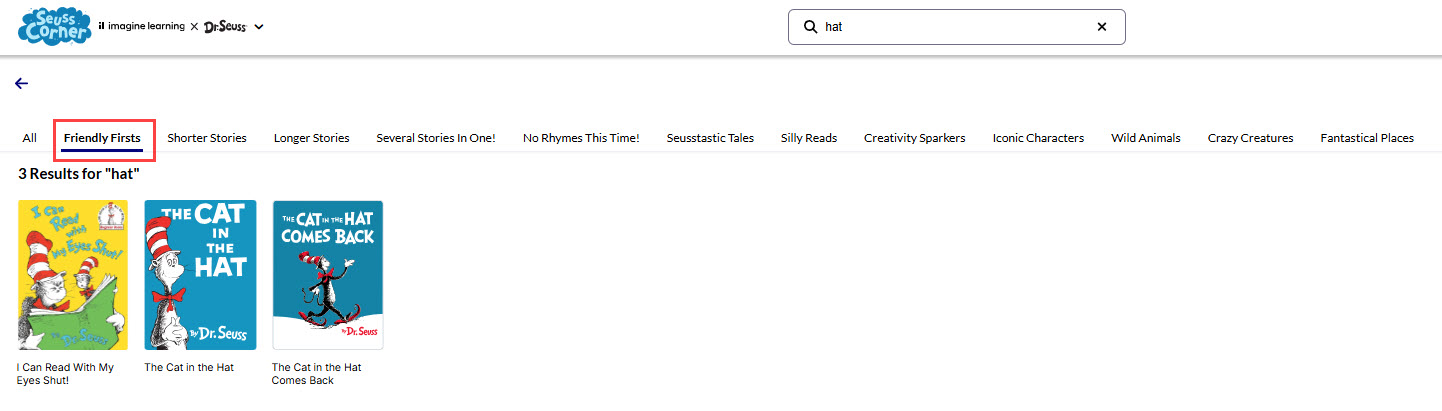Open the Wild Animals tab
Screen dimensions: 1442x411
coord(1146,138)
